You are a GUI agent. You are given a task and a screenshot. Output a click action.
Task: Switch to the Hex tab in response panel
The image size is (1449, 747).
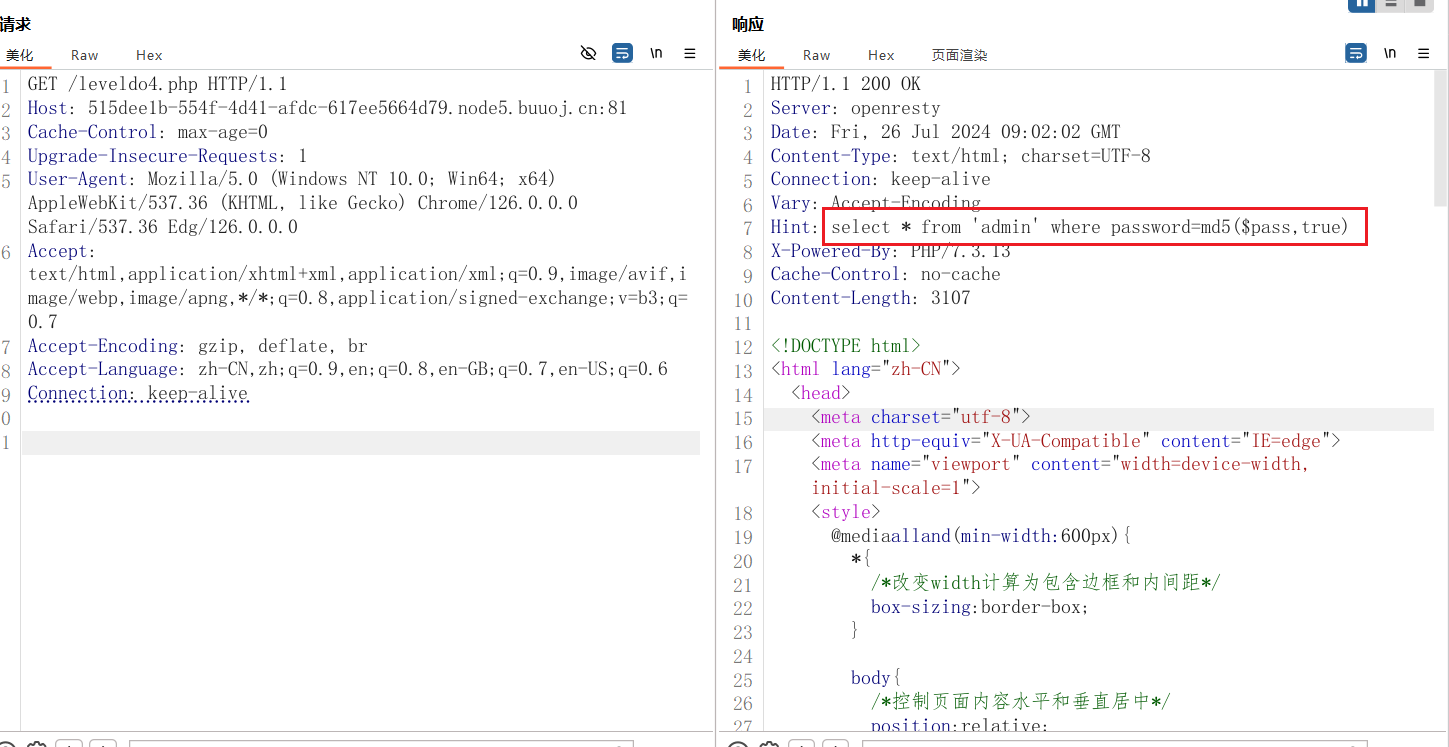[881, 55]
